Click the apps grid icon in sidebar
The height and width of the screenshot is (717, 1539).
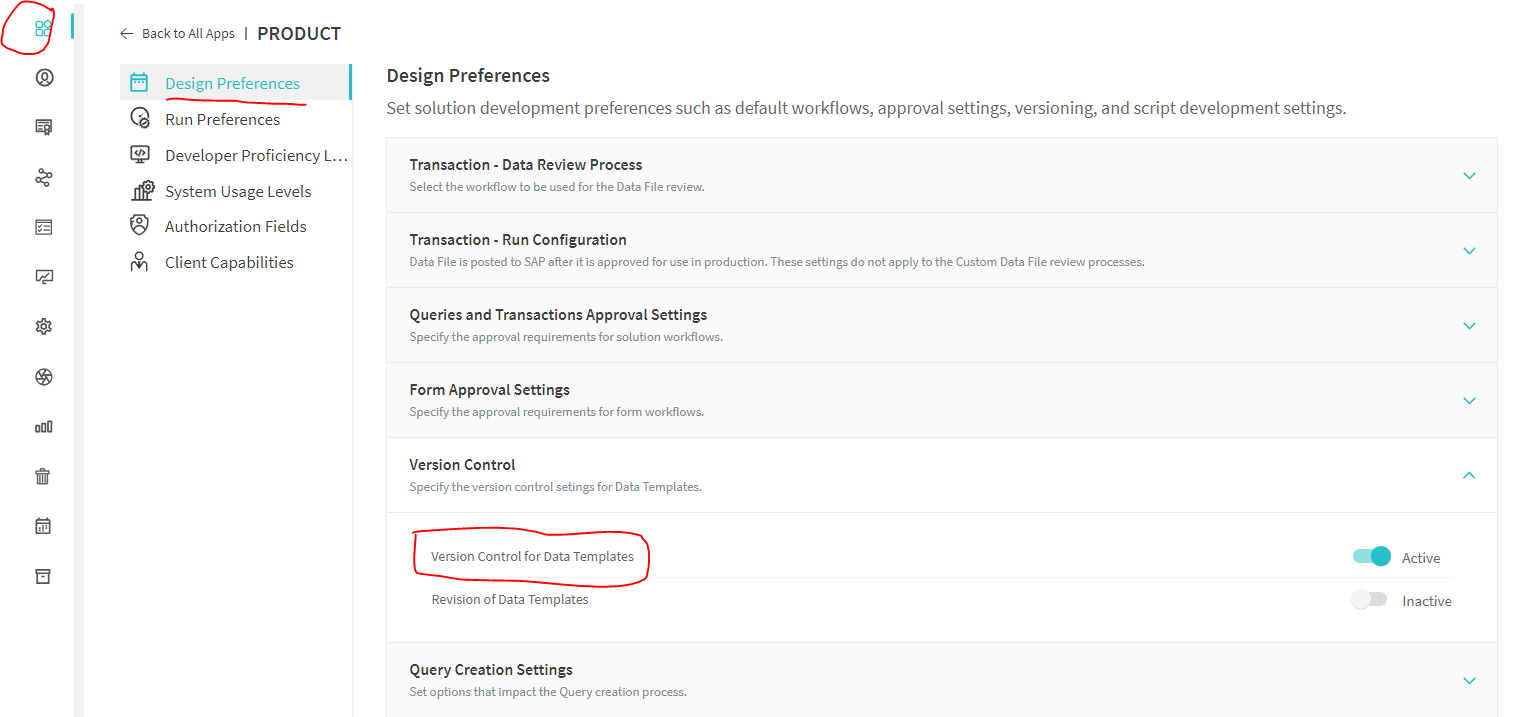(x=43, y=28)
